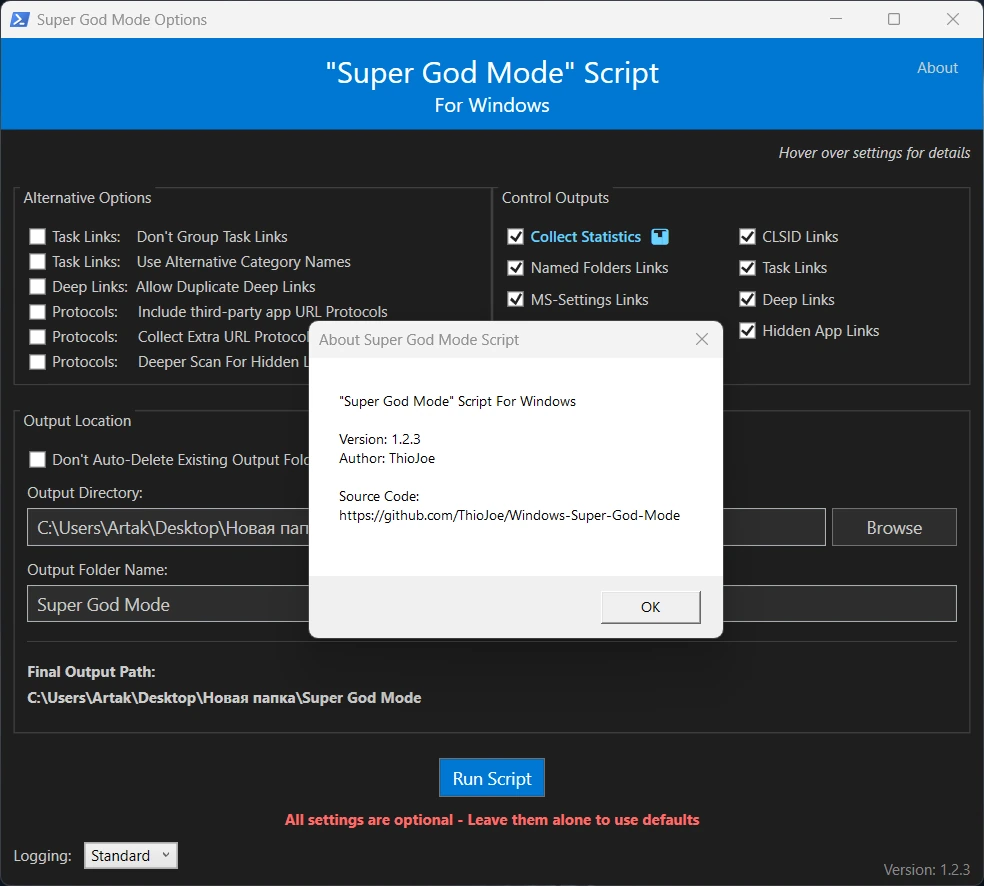The image size is (984, 886).
Task: Close the About Super God Mode dialog
Action: 702,339
